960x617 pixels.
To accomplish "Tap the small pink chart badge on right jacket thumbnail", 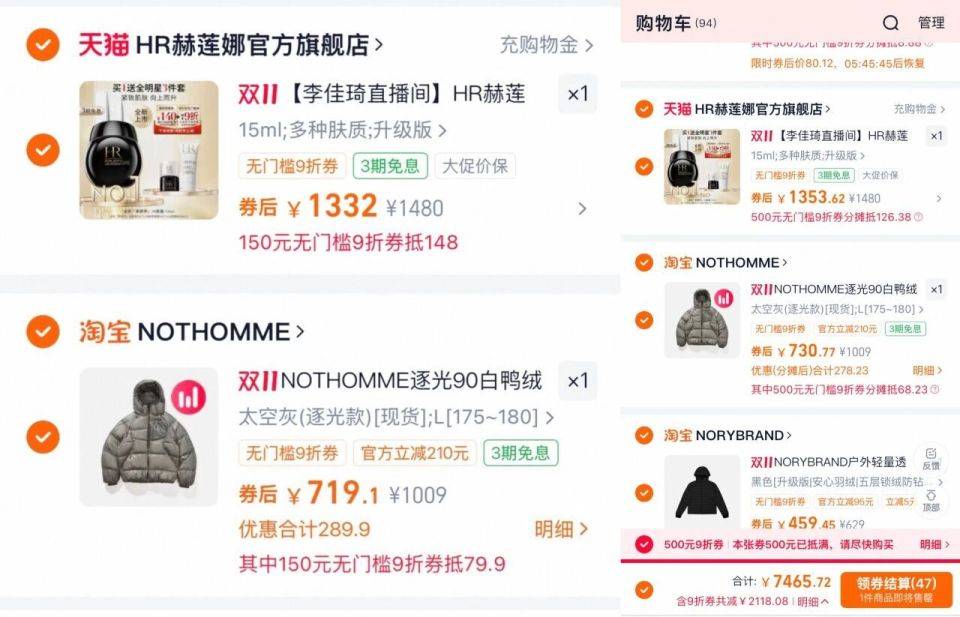I will (724, 298).
